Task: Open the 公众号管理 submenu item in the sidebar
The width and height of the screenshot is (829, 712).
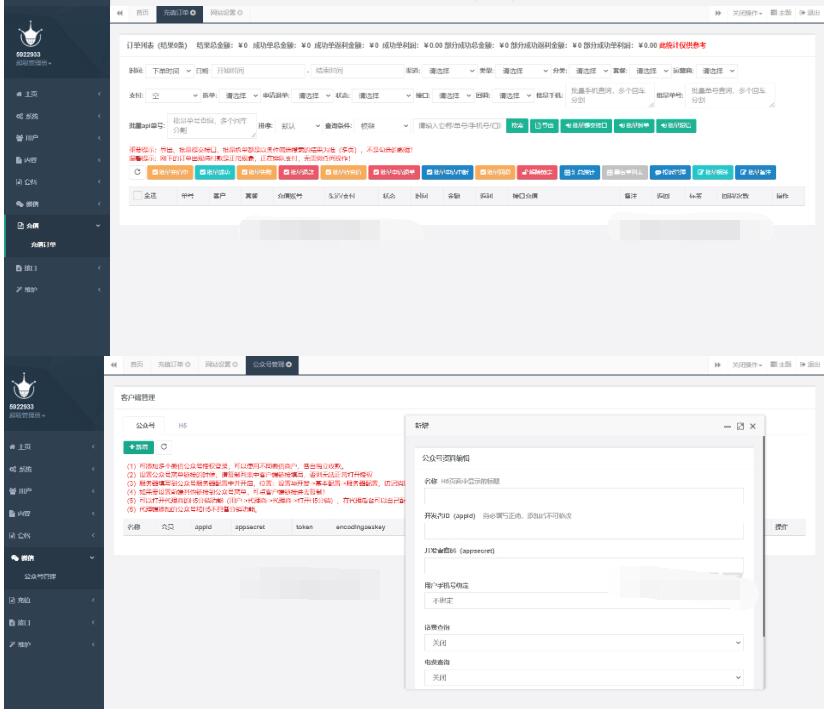Action: (x=42, y=577)
